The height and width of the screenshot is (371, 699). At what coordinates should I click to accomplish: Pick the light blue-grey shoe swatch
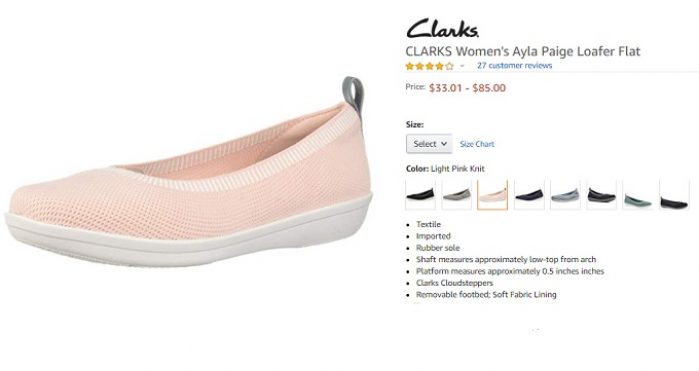coord(565,195)
